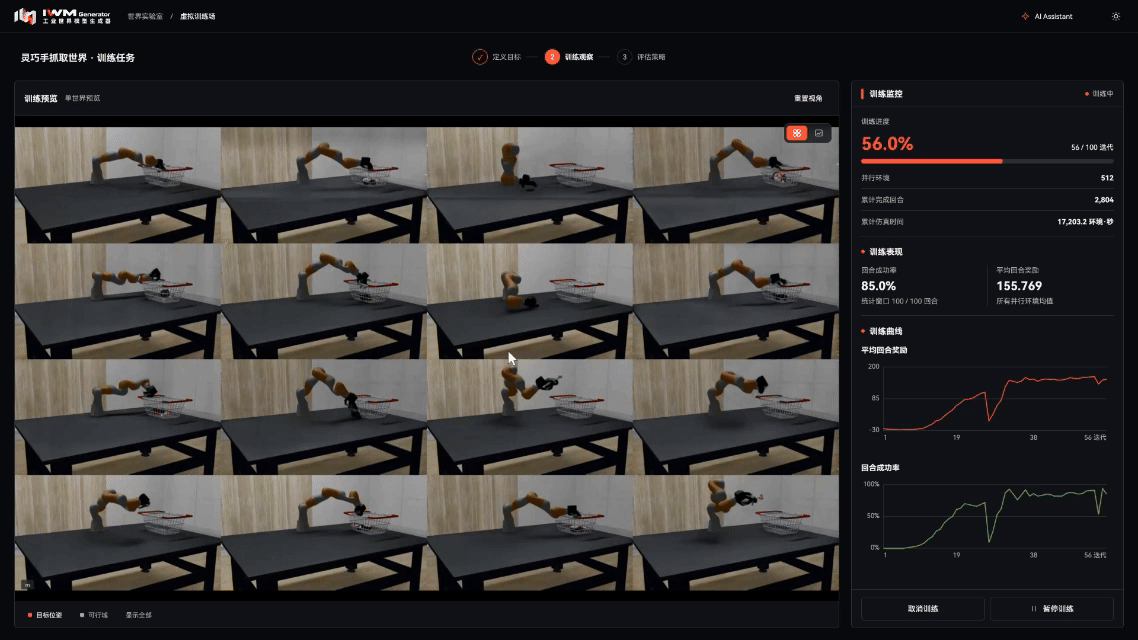Click the IWM Generator logo

pyautogui.click(x=62, y=16)
